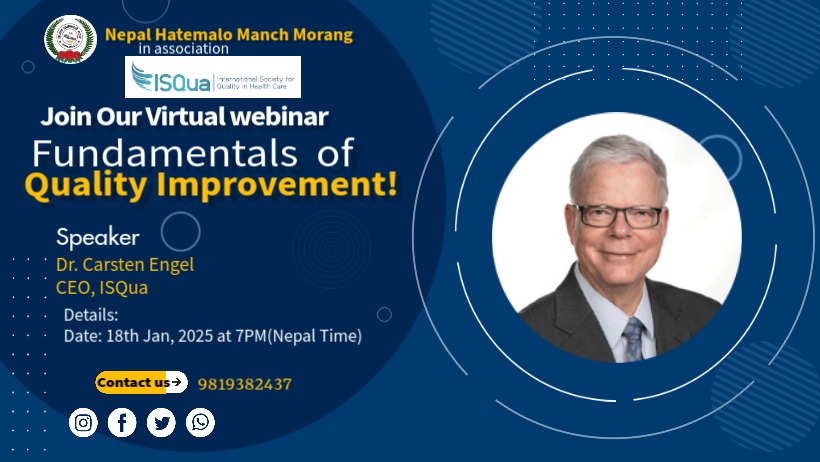Click the 'in association' text
The image size is (820, 462).
[184, 49]
